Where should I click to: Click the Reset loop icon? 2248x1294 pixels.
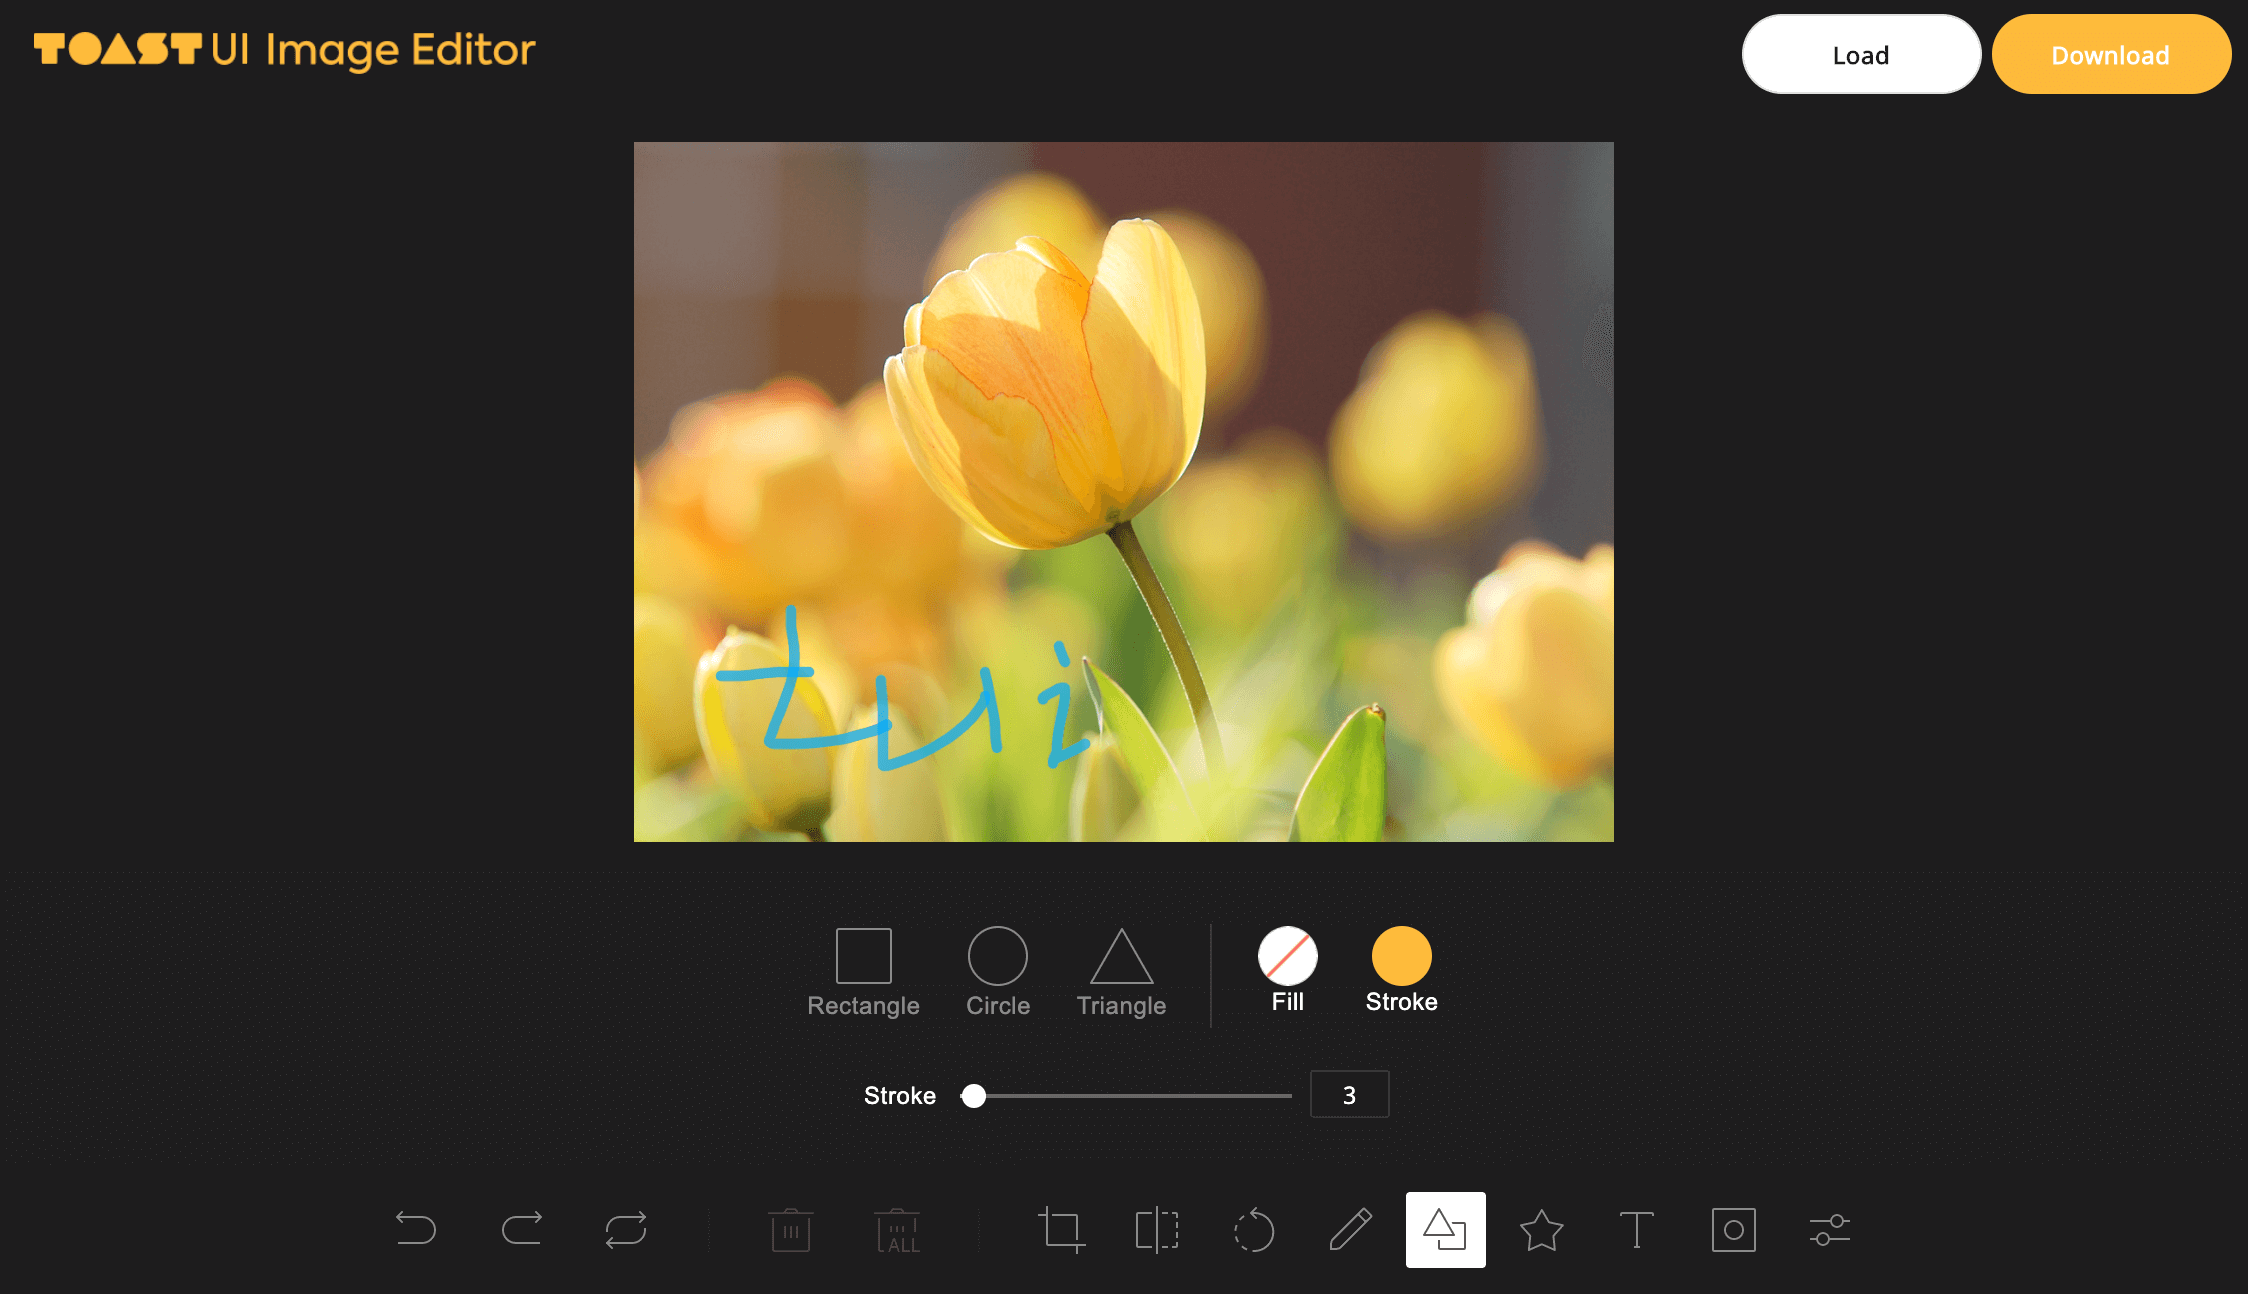[x=626, y=1229]
